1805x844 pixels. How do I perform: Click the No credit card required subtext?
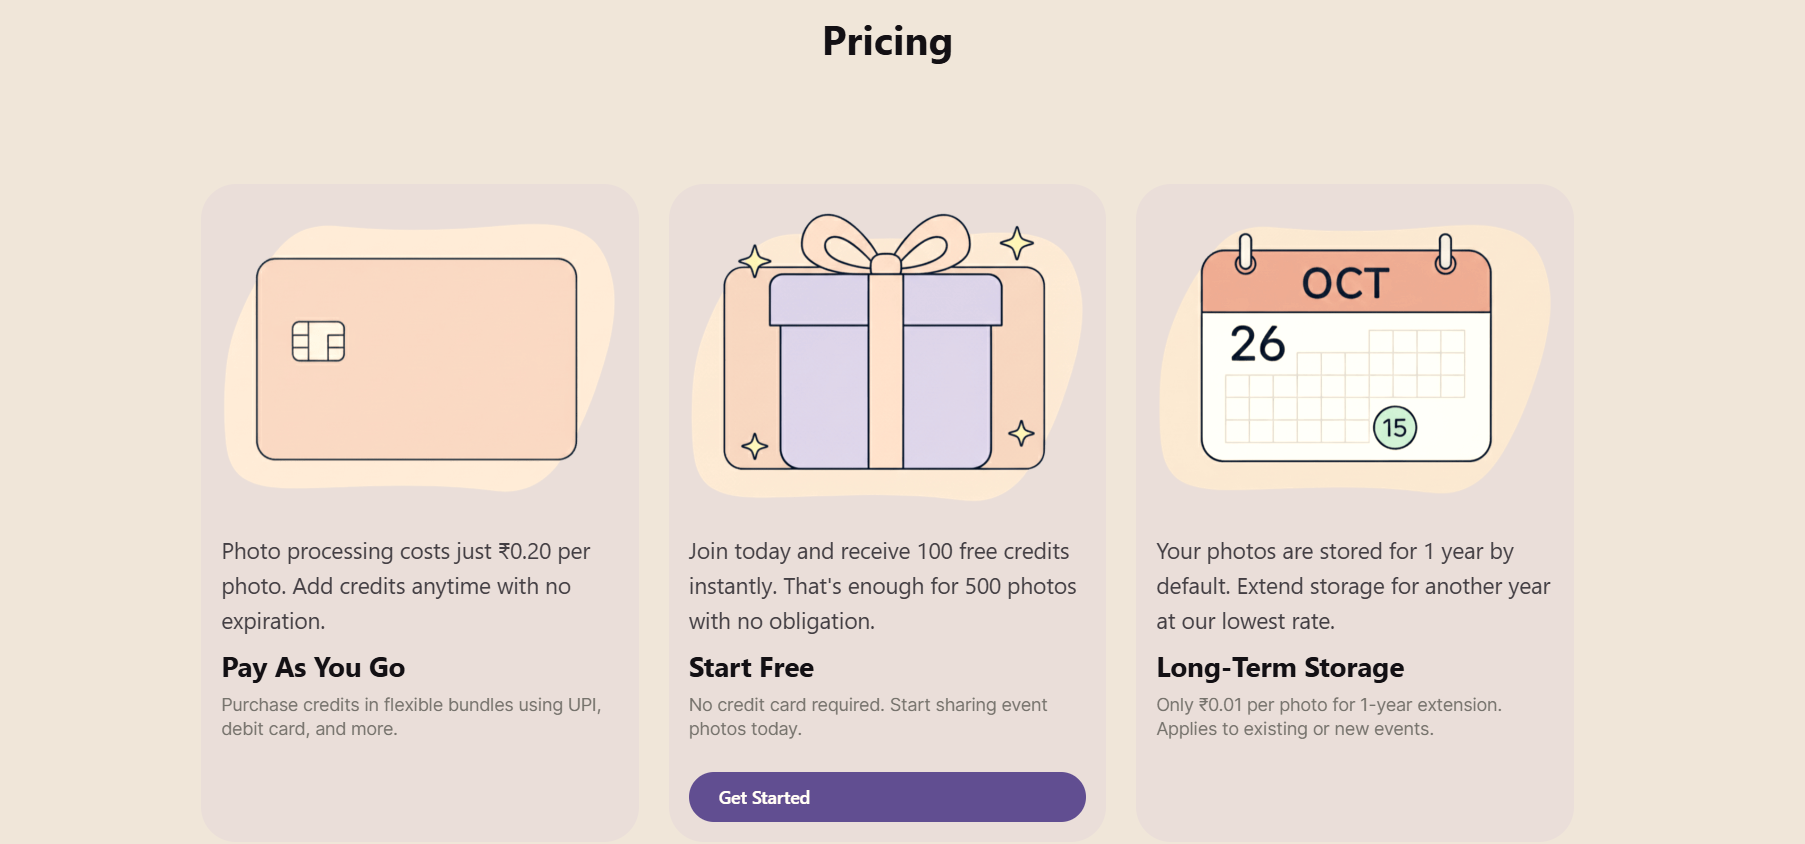(x=867, y=716)
